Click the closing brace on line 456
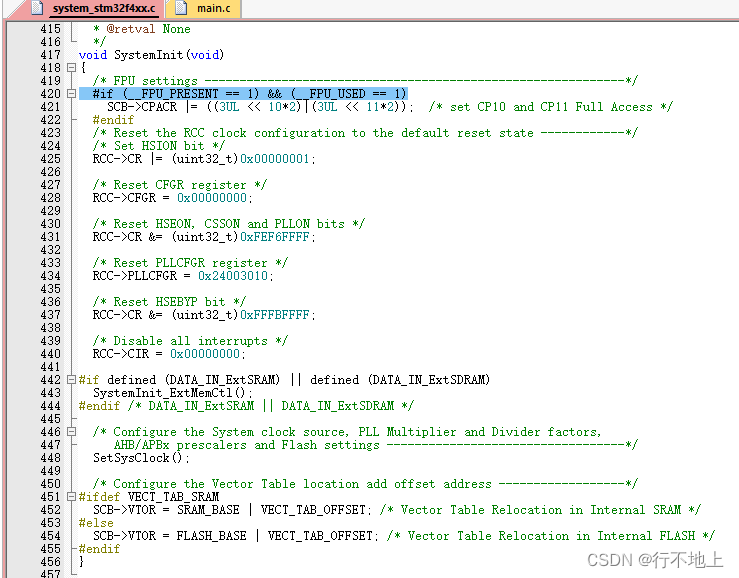The height and width of the screenshot is (578, 739). click(x=82, y=561)
